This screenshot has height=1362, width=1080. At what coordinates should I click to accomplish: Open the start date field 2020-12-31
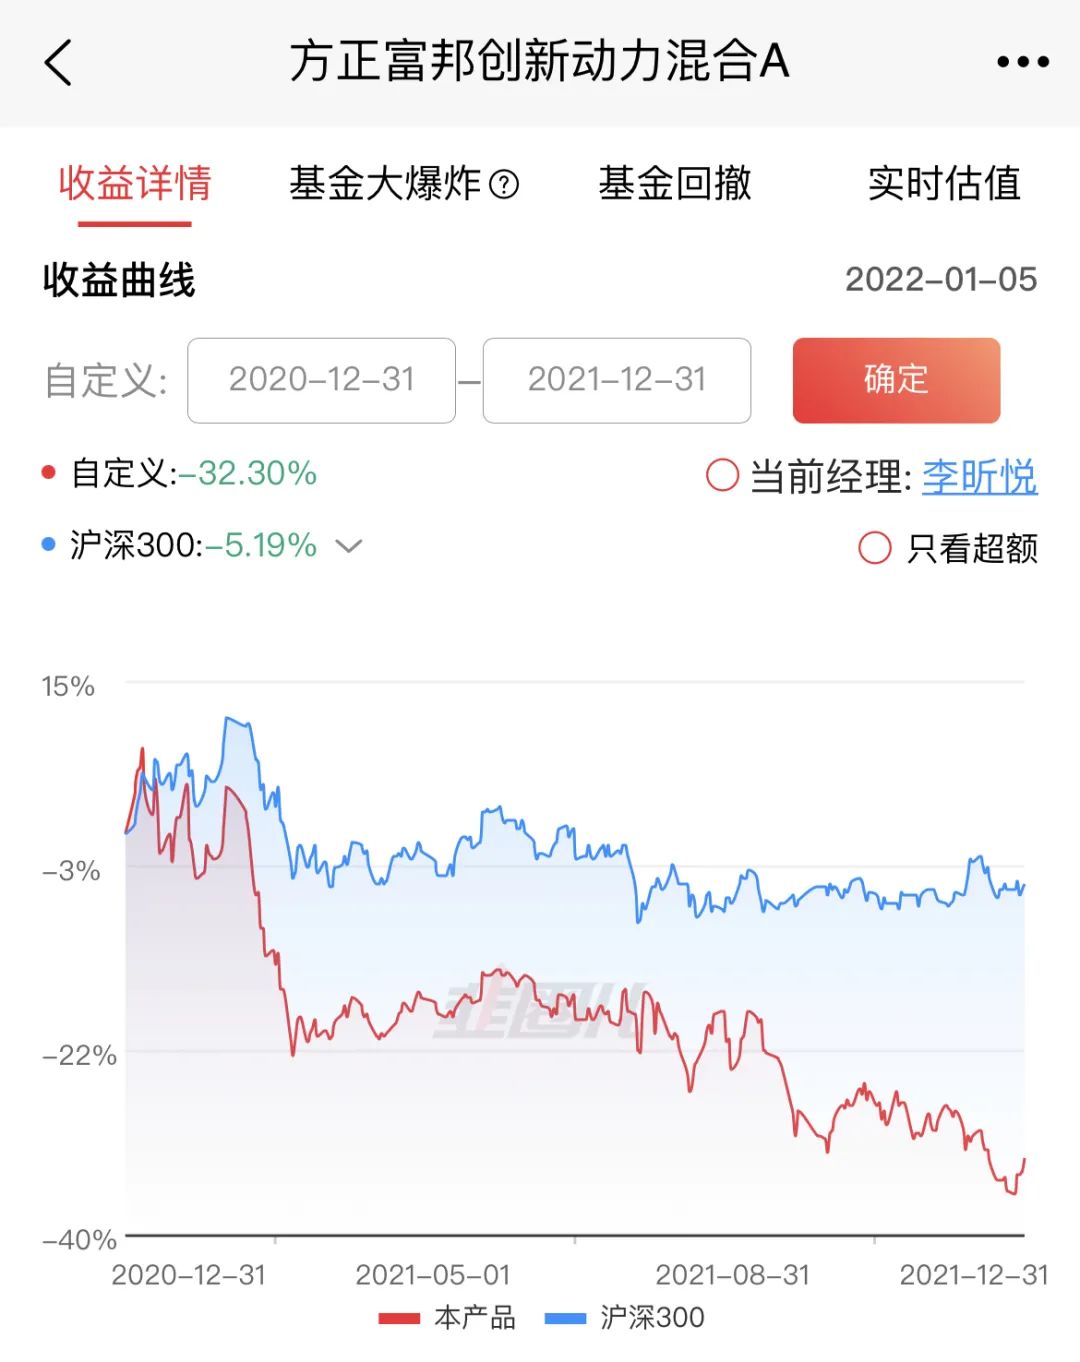coord(321,380)
